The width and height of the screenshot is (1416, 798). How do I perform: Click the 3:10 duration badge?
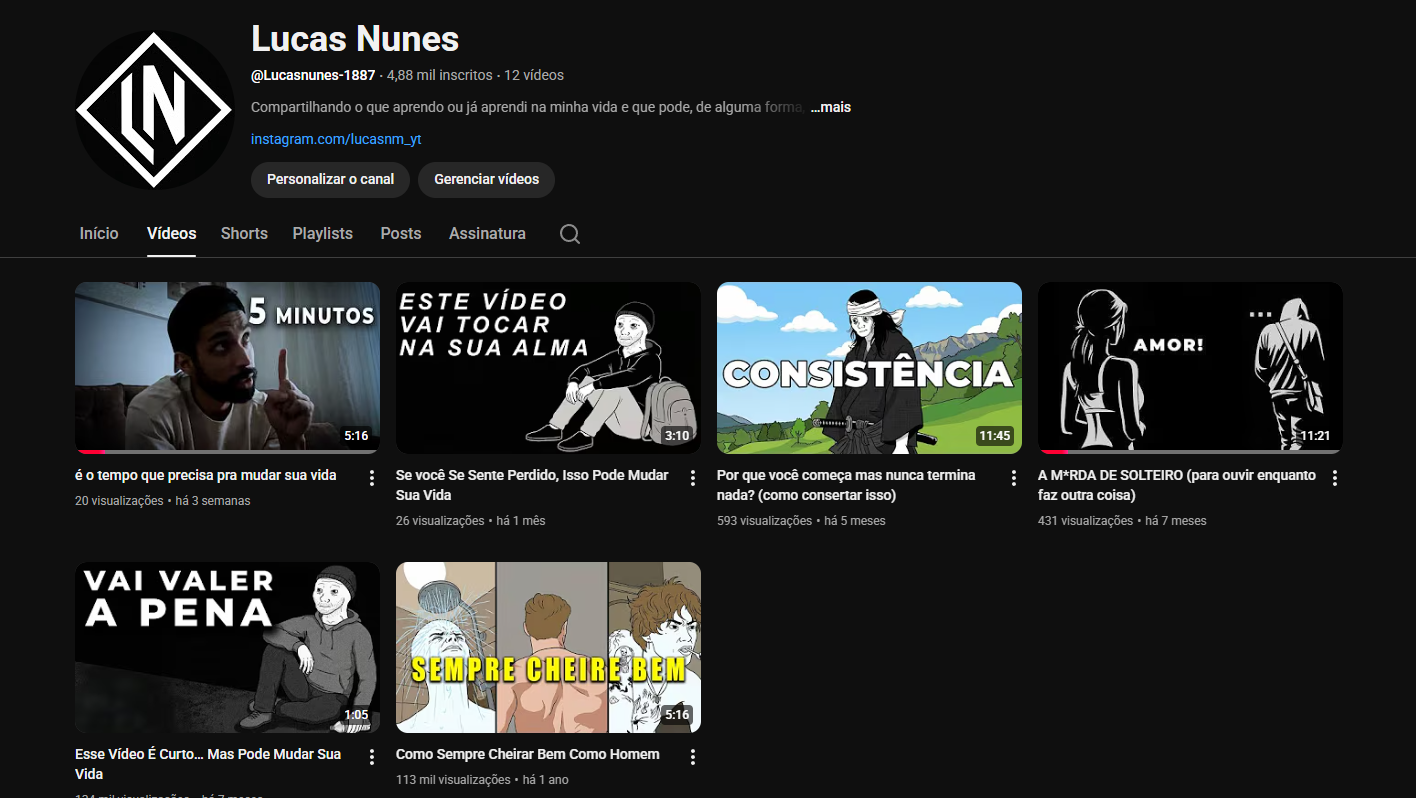(677, 436)
